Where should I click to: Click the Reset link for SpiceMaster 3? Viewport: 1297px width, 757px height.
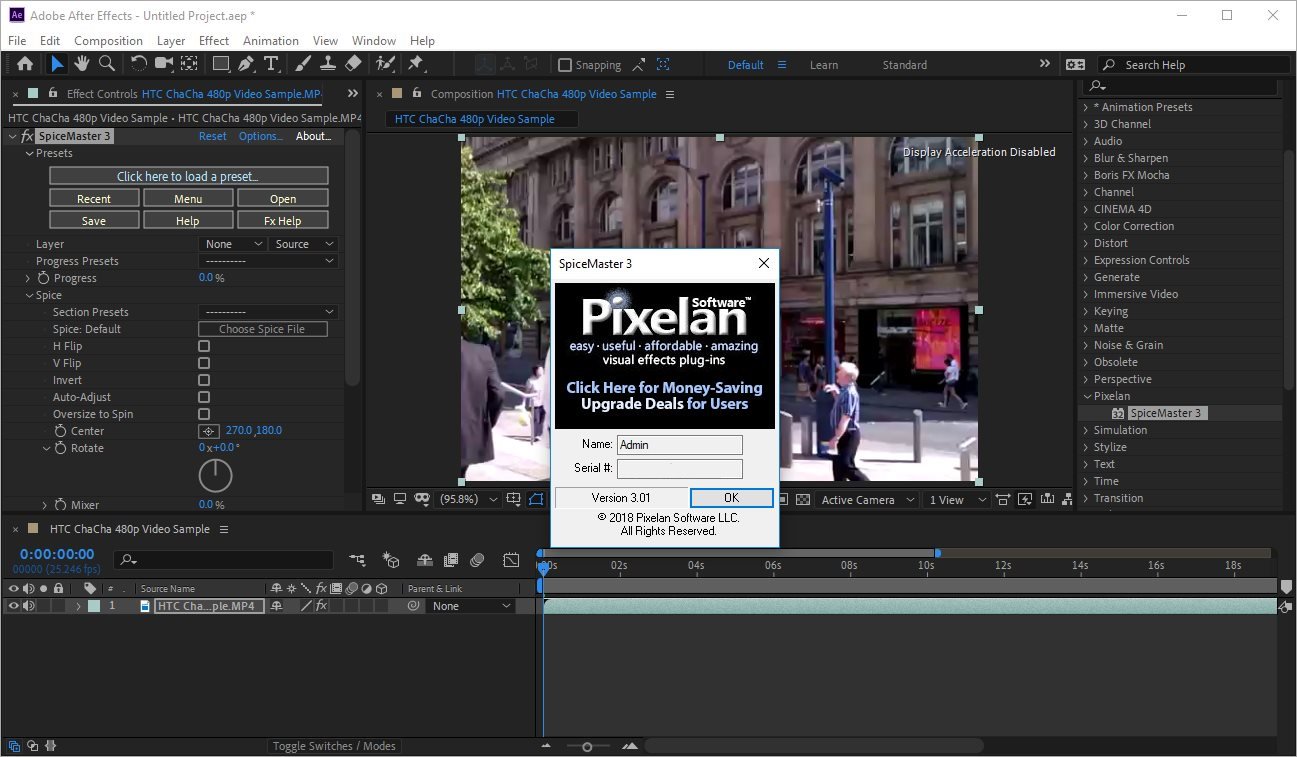pyautogui.click(x=213, y=136)
